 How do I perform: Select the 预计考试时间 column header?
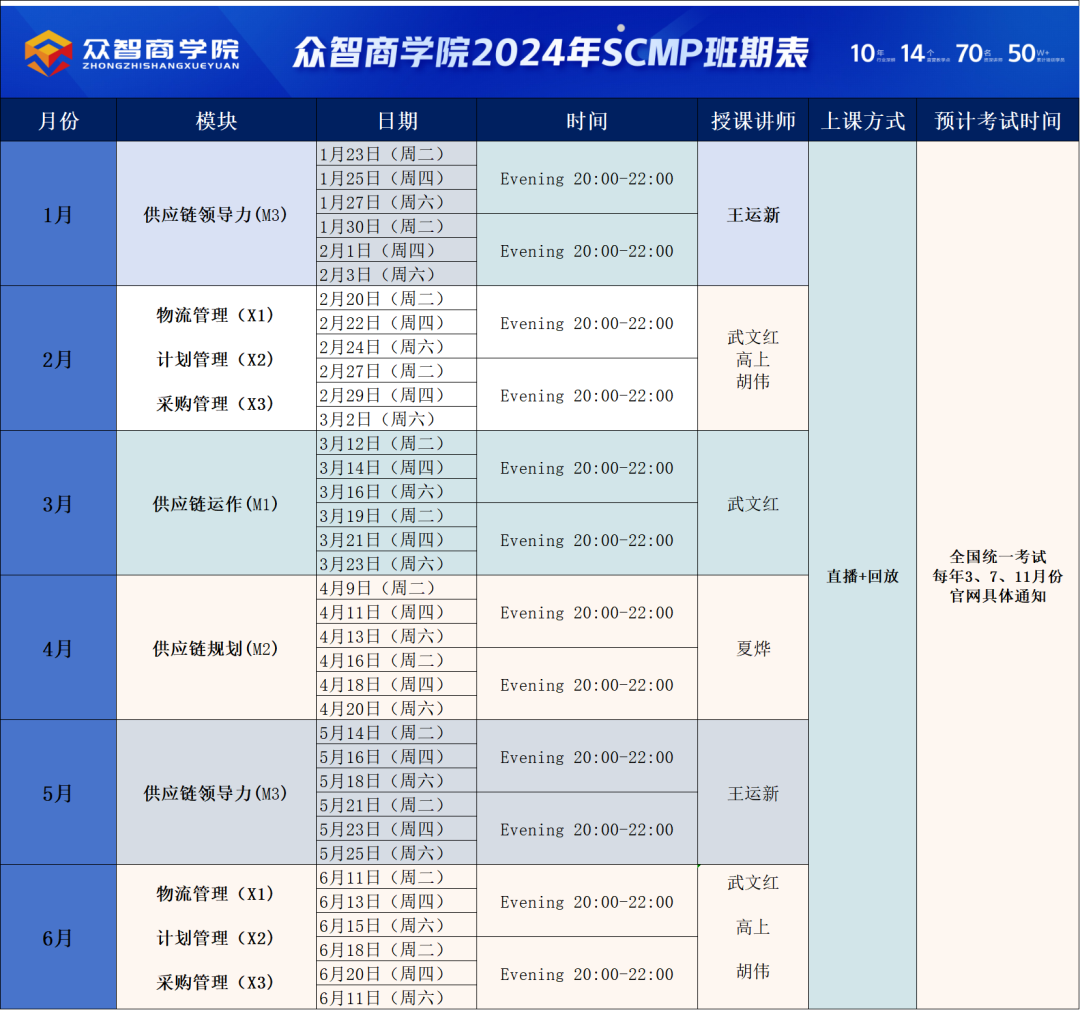tap(997, 121)
